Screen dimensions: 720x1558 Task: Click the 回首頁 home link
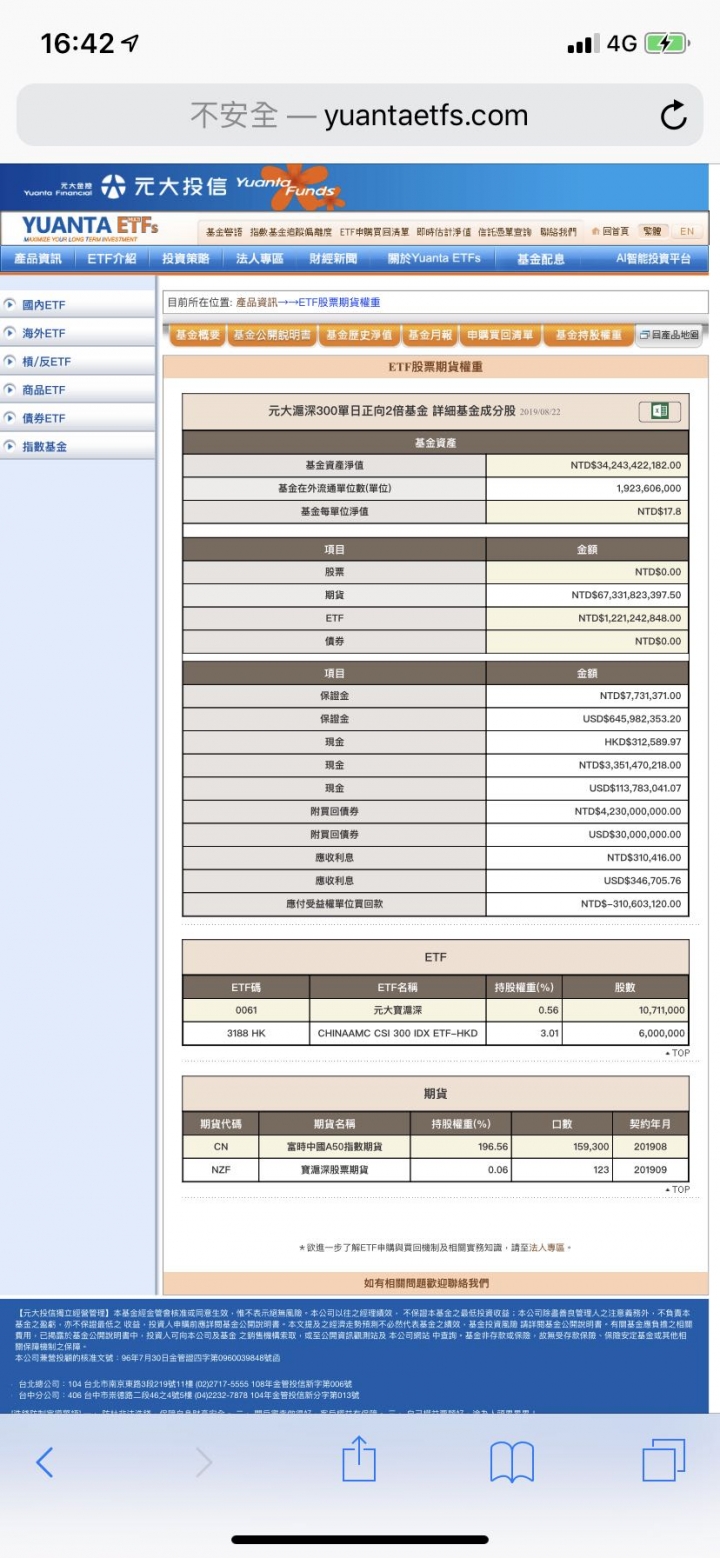tap(610, 231)
